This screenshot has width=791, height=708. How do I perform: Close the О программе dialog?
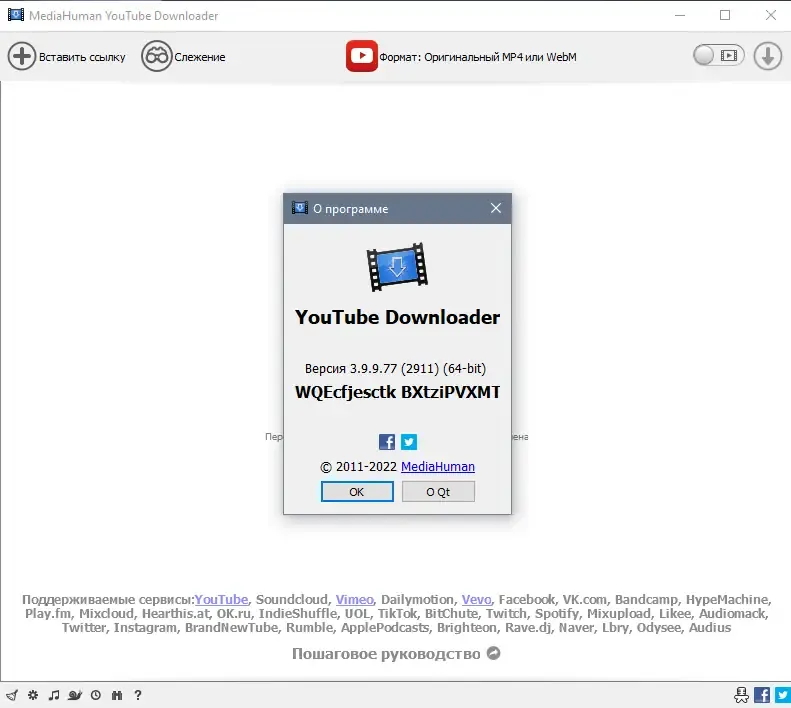(x=496, y=208)
